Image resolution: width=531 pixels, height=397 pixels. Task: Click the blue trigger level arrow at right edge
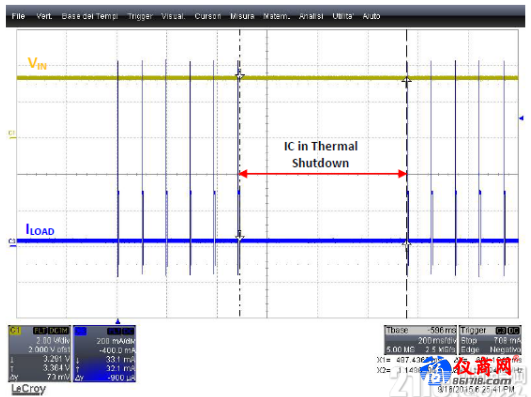point(522,118)
